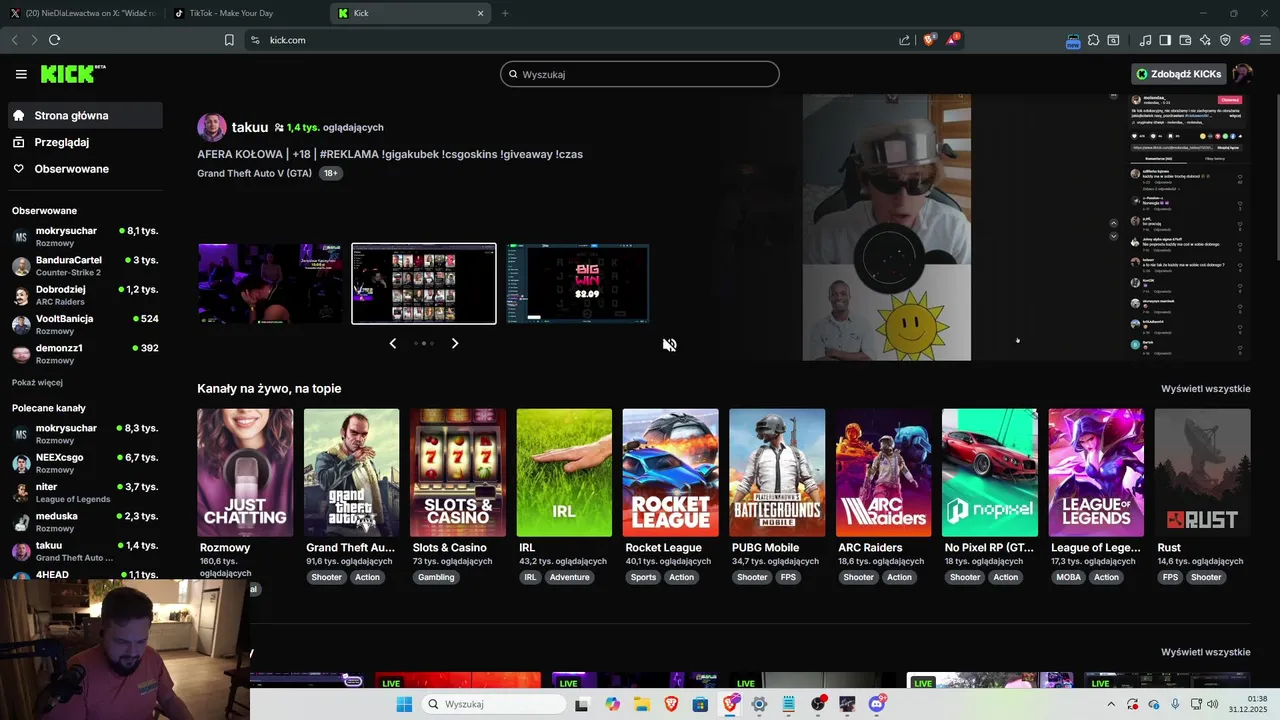Image resolution: width=1280 pixels, height=720 pixels.
Task: Open NEEXcsgo in recommended channels
Action: (x=85, y=463)
